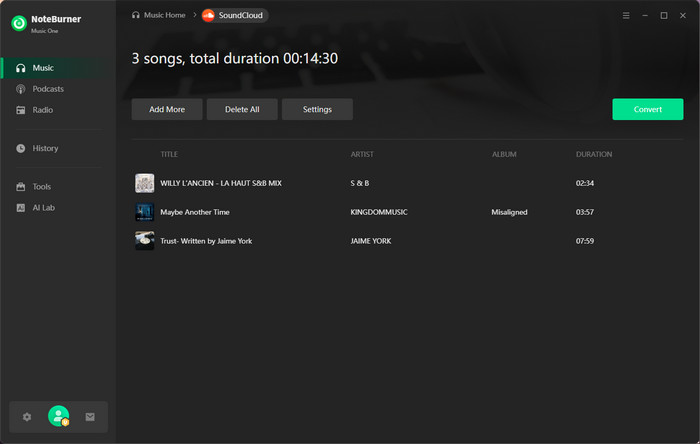Click artist JAIME YORK
Screen dimensions: 700x444
(x=371, y=241)
